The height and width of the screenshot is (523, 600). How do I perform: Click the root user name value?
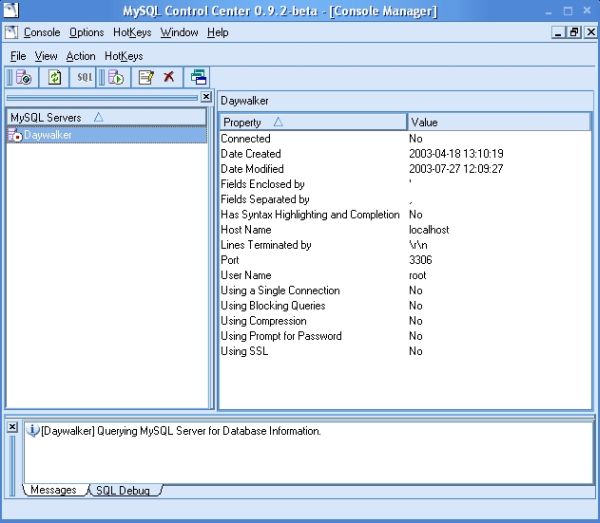coord(417,275)
